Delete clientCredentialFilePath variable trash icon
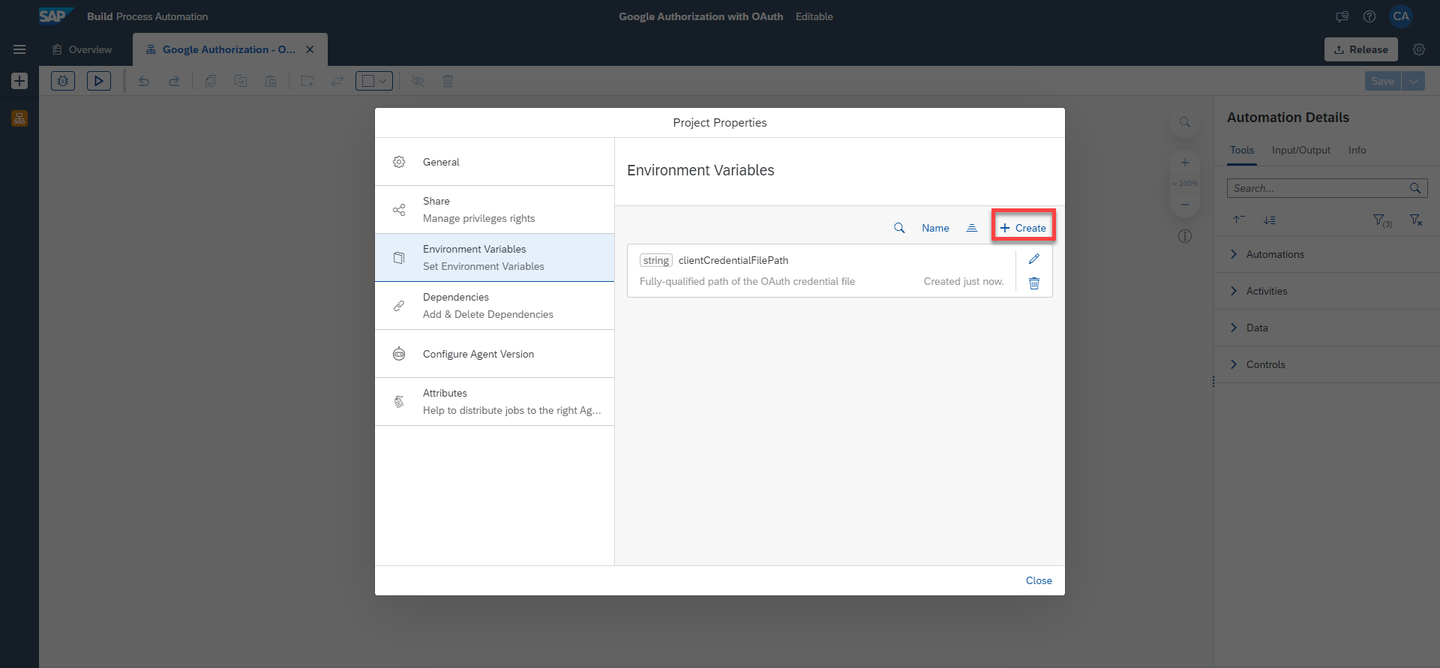This screenshot has height=668, width=1440. click(1034, 283)
